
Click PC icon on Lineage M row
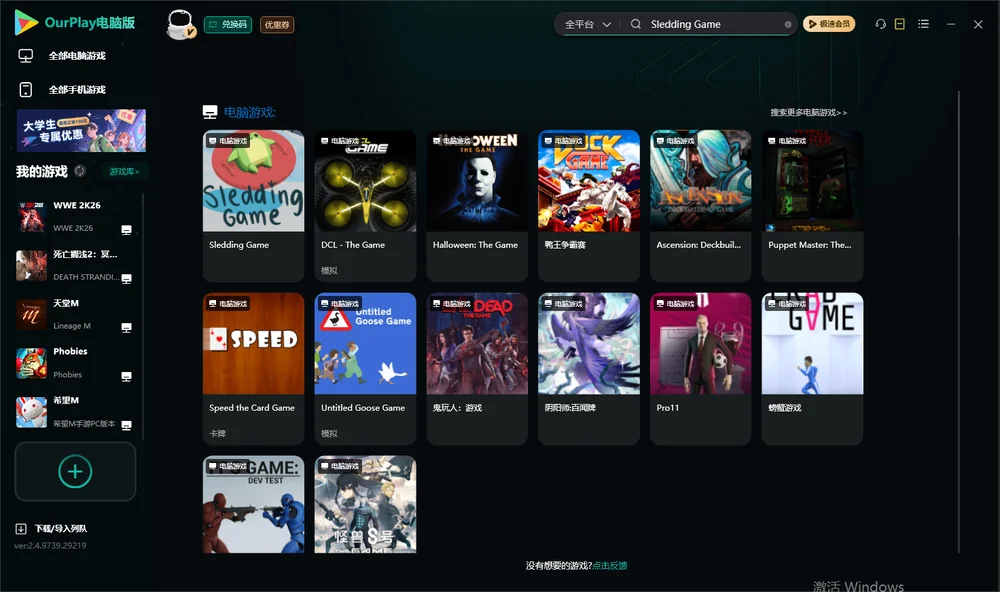(126, 328)
